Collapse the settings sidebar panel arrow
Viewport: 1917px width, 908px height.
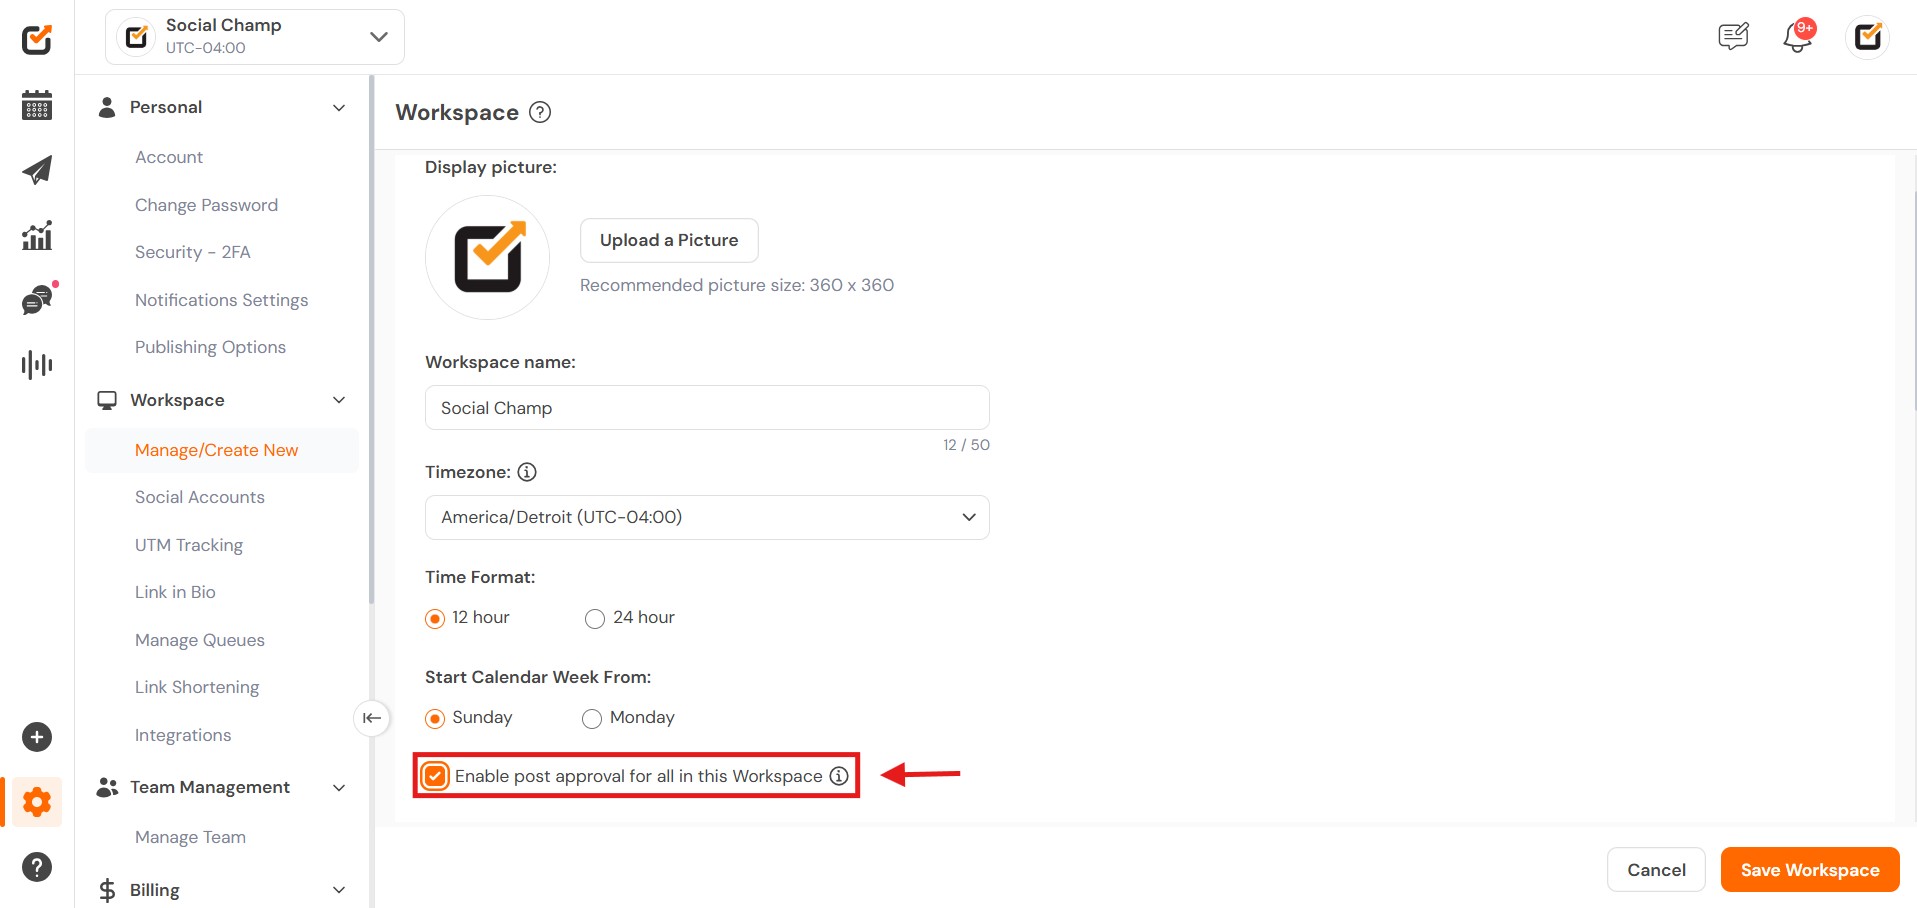pos(372,718)
